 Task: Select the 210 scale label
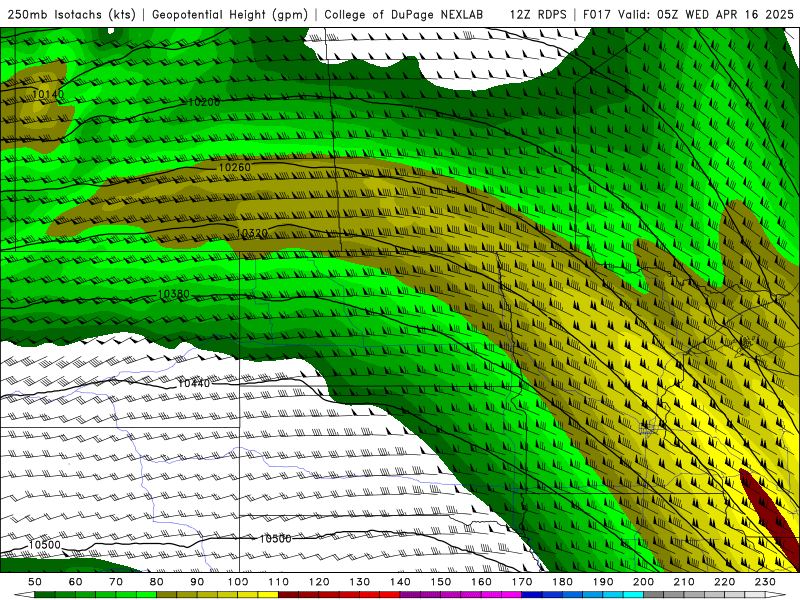684,582
